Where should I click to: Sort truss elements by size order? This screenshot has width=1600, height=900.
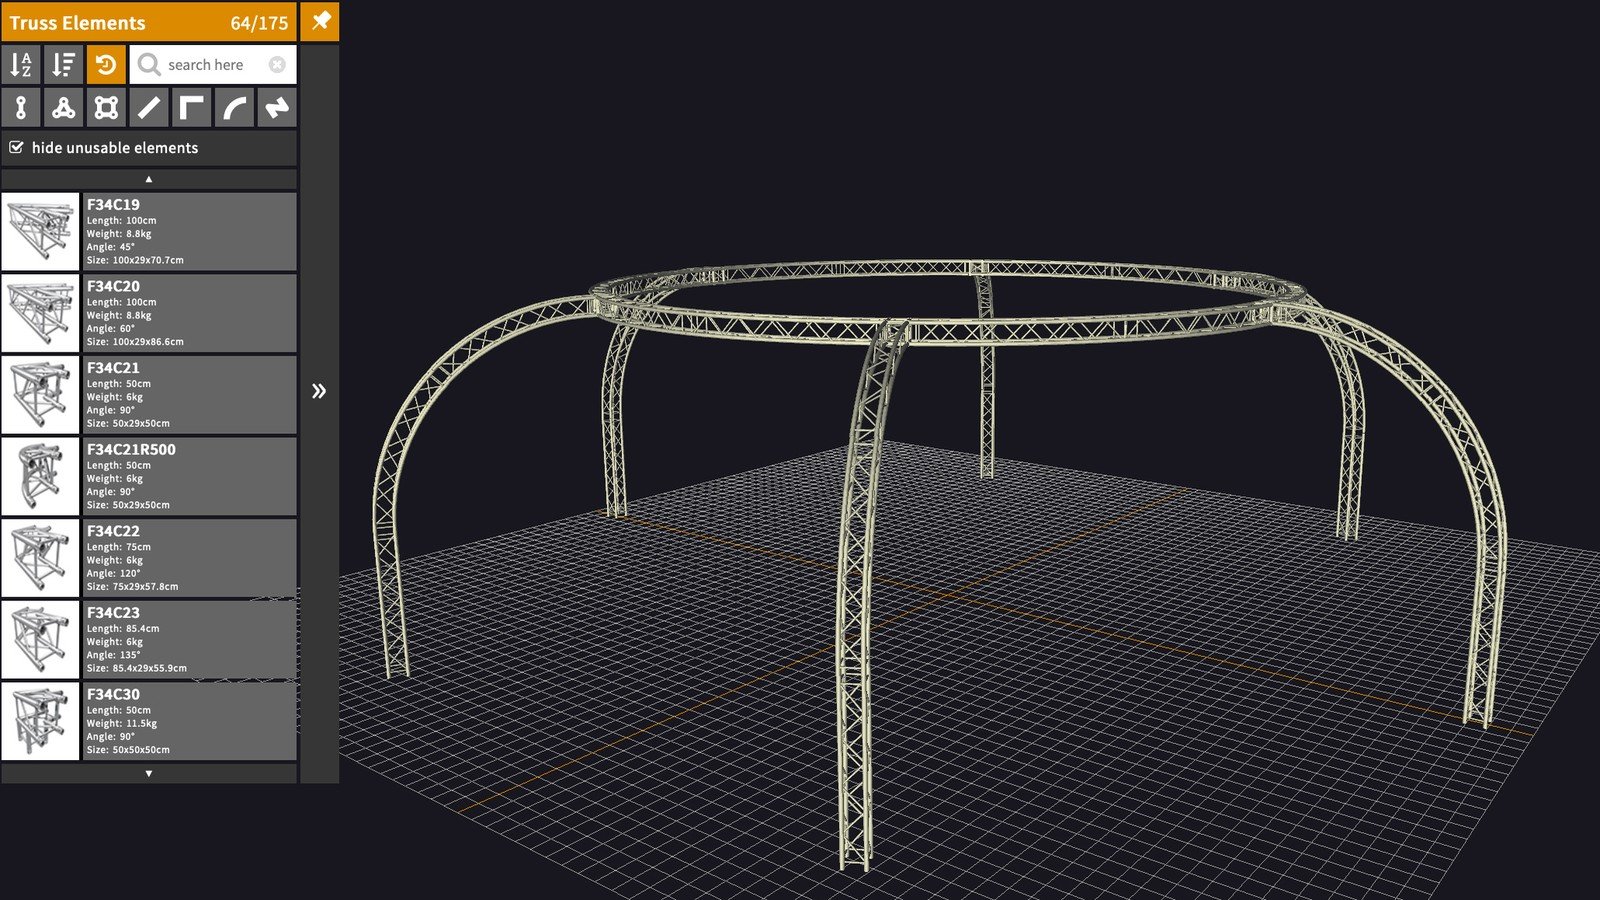pyautogui.click(x=64, y=65)
